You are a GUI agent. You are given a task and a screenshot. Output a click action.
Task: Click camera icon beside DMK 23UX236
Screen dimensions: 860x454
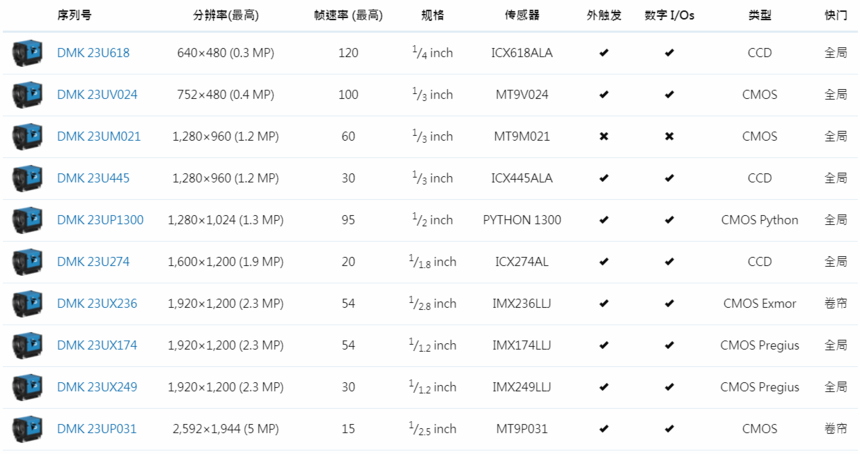[27, 304]
